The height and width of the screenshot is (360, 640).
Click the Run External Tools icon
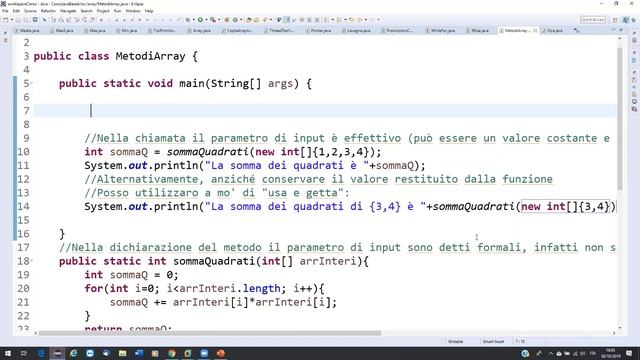[213, 20]
